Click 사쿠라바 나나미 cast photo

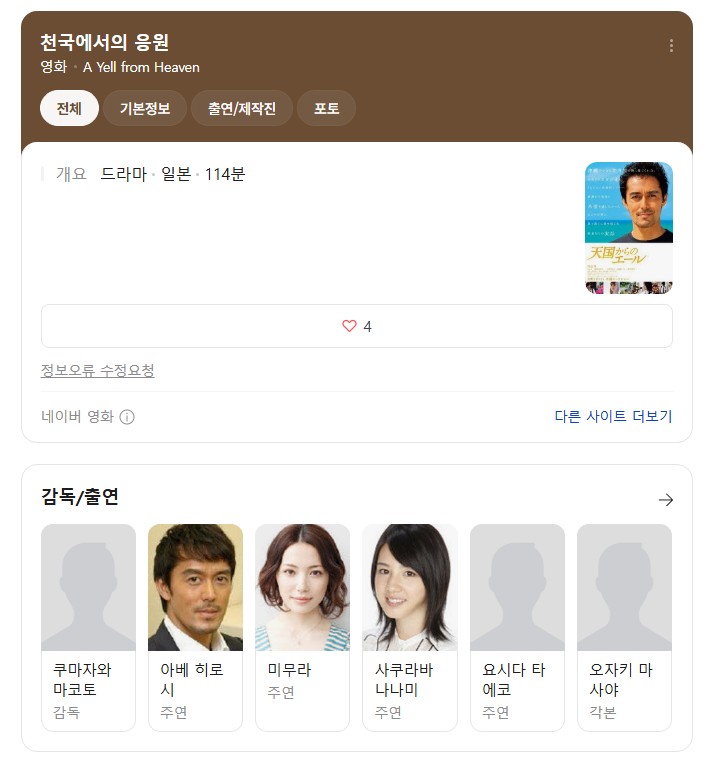(x=410, y=588)
